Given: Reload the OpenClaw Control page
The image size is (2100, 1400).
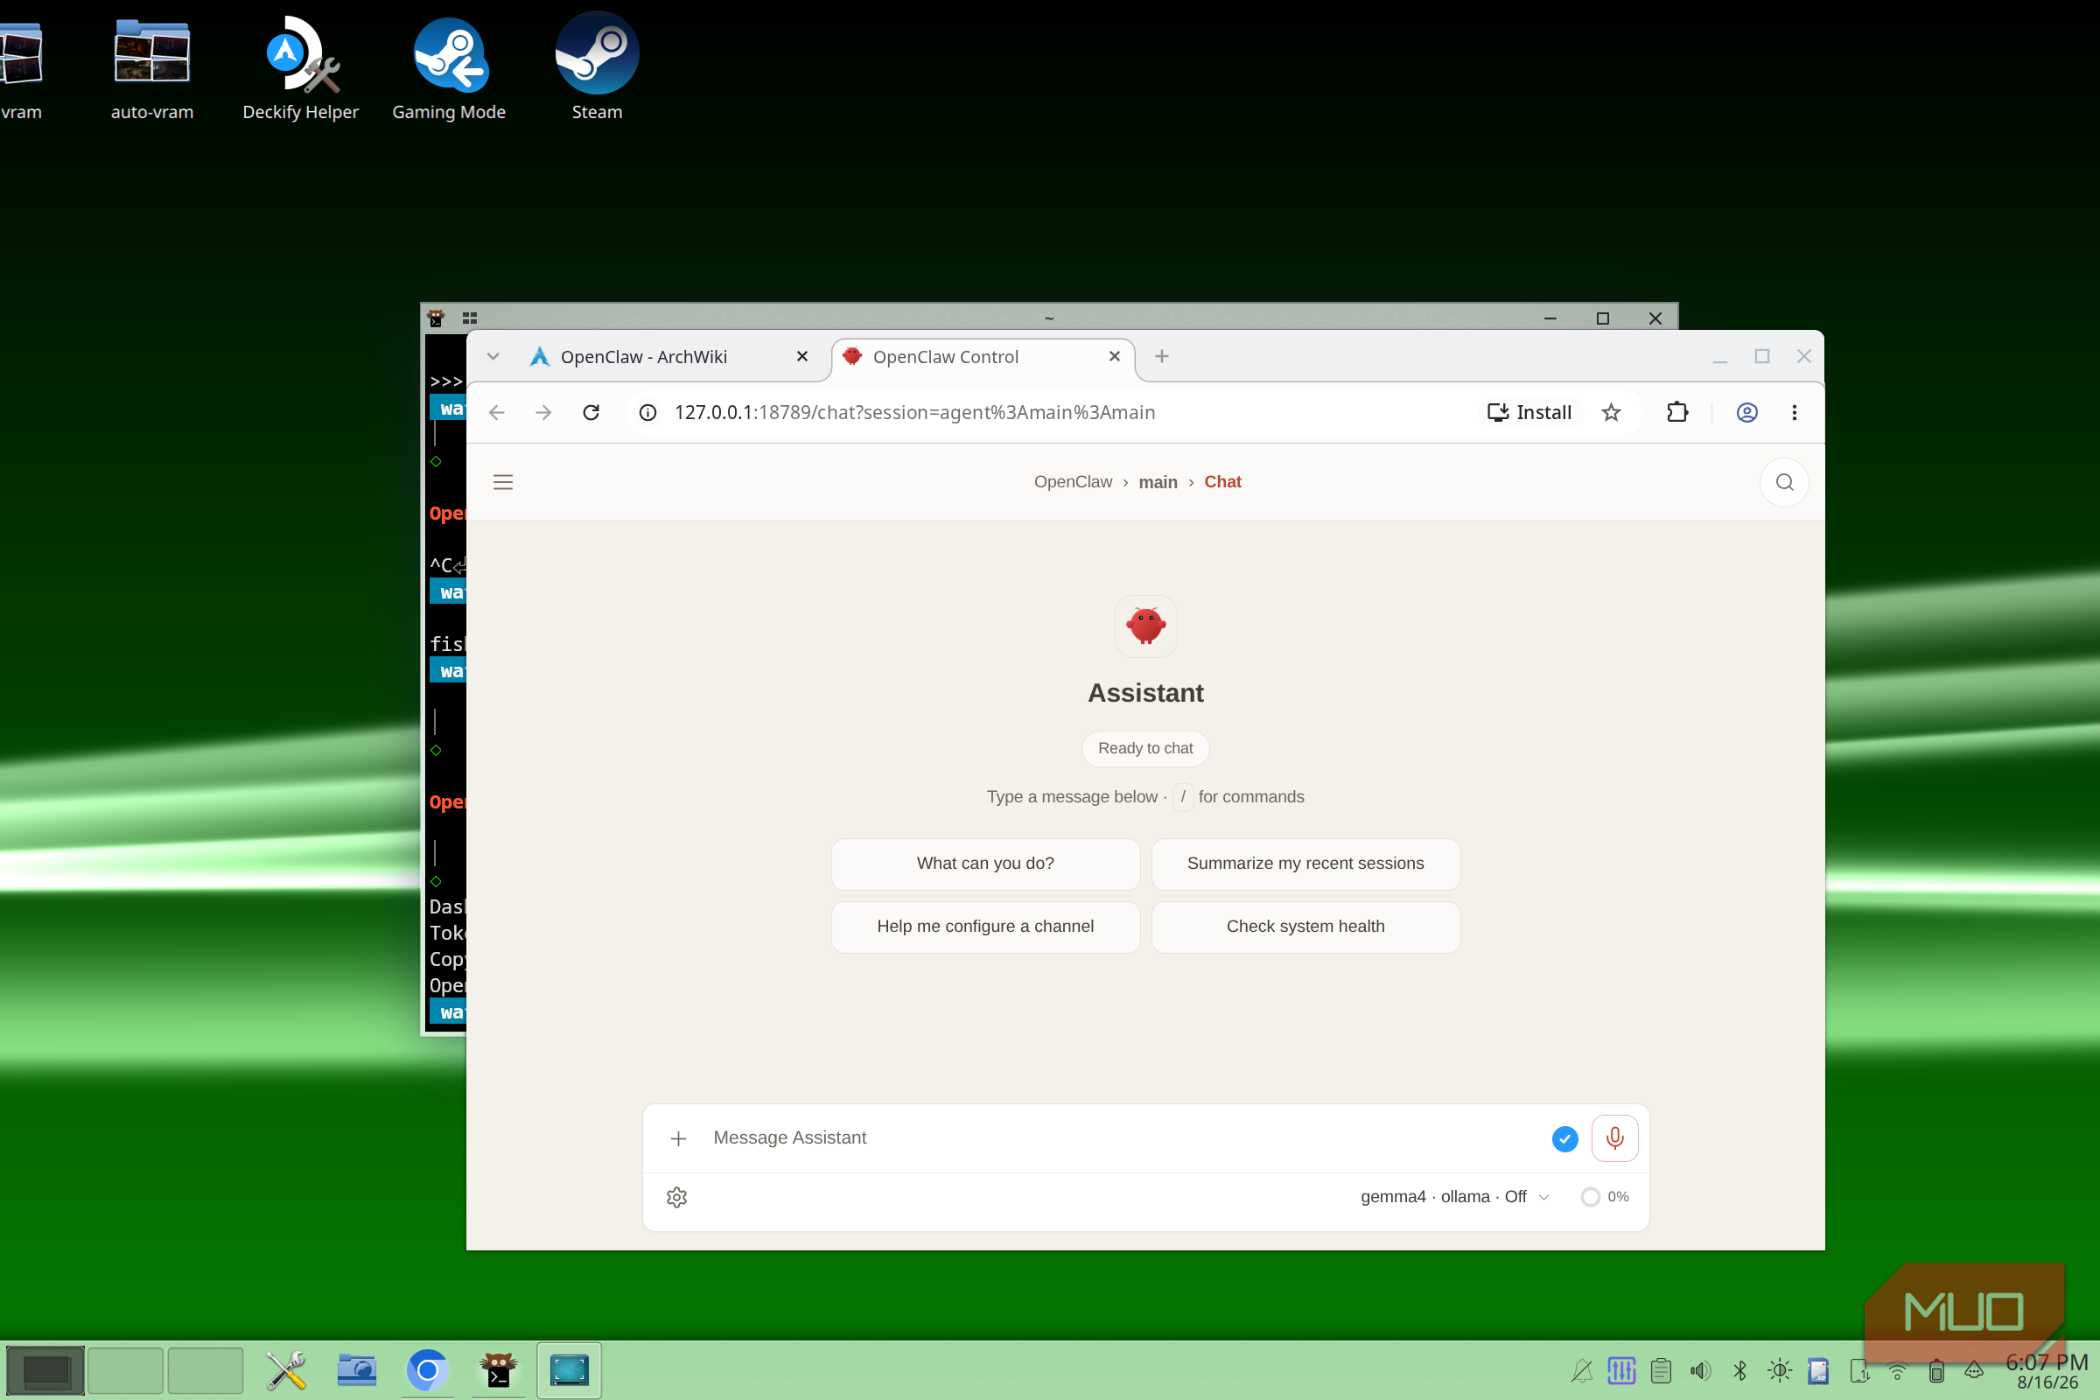Looking at the screenshot, I should (591, 412).
